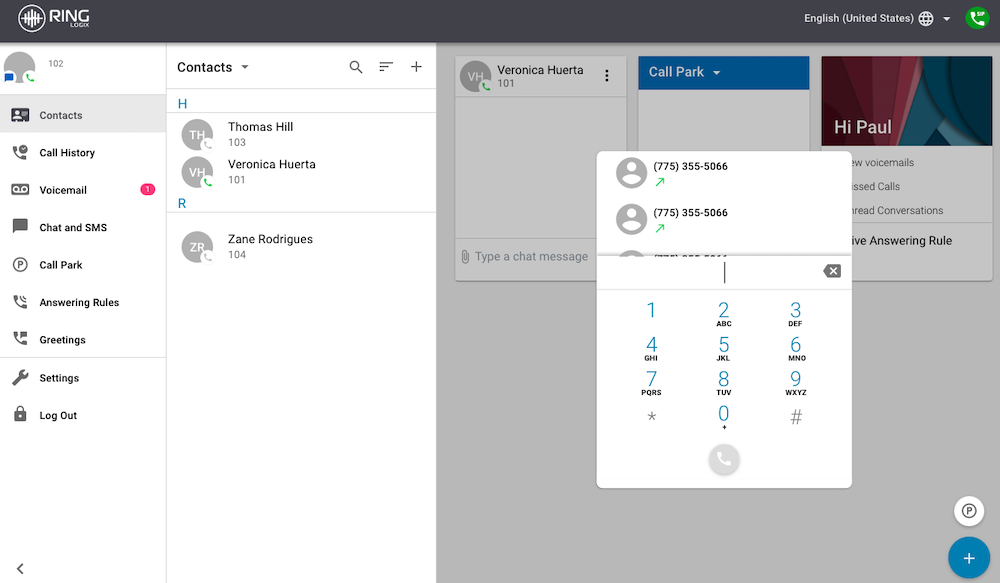Viewport: 1000px width, 583px height.
Task: Click the blue floating plus button
Action: pyautogui.click(x=969, y=558)
